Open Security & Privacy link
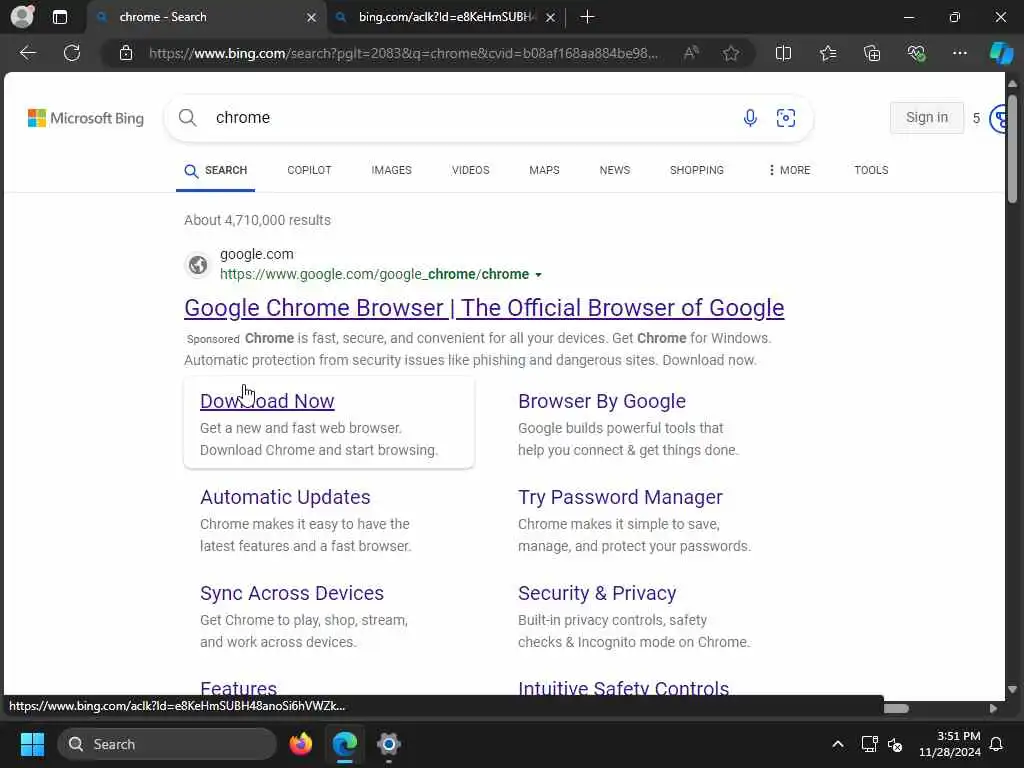 click(597, 593)
